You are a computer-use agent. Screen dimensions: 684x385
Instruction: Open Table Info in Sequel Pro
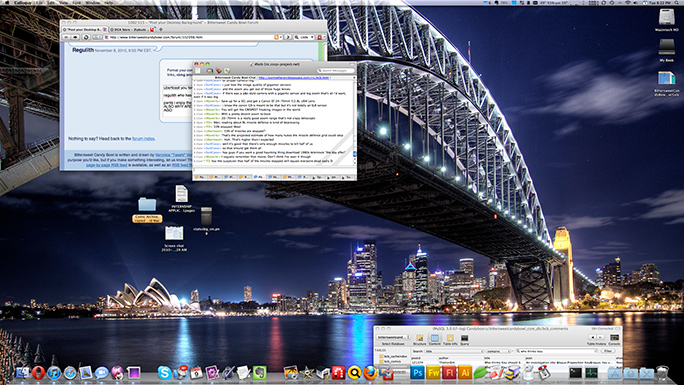click(450, 339)
